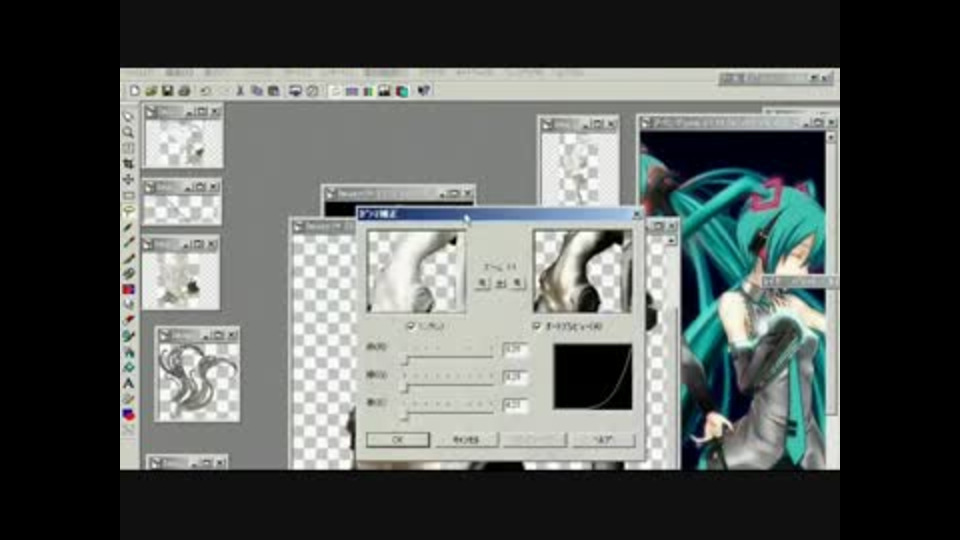This screenshot has height=540, width=960.
Task: Select the Mover tool
Action: pyautogui.click(x=129, y=179)
